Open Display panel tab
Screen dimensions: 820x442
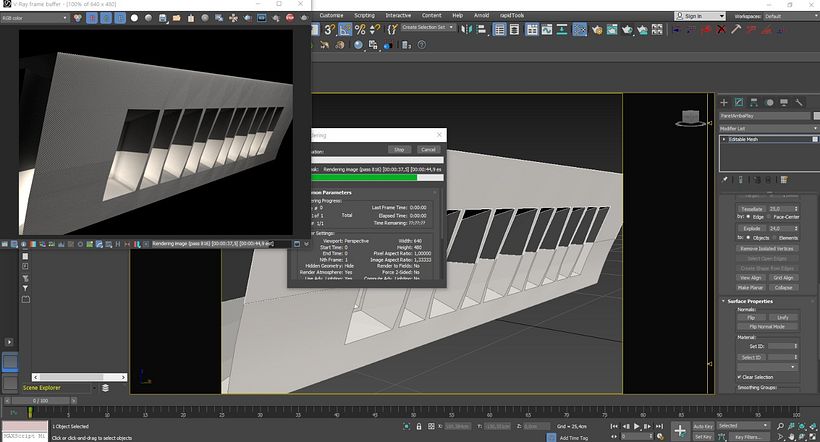click(784, 103)
